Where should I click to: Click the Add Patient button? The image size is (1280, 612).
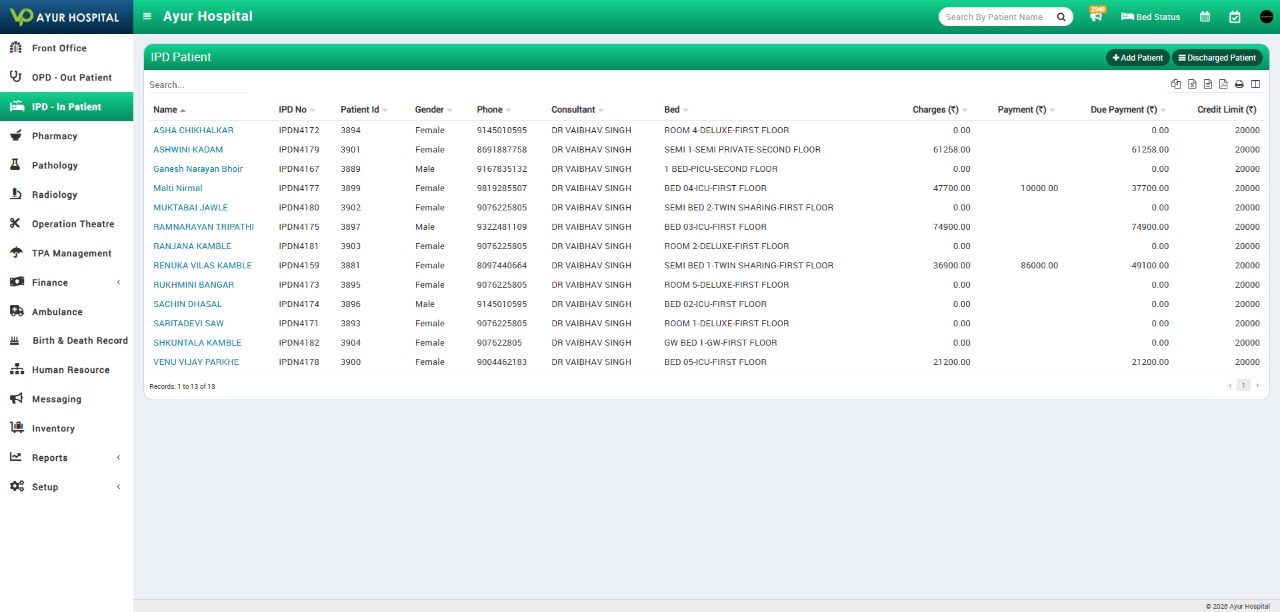tap(1137, 57)
